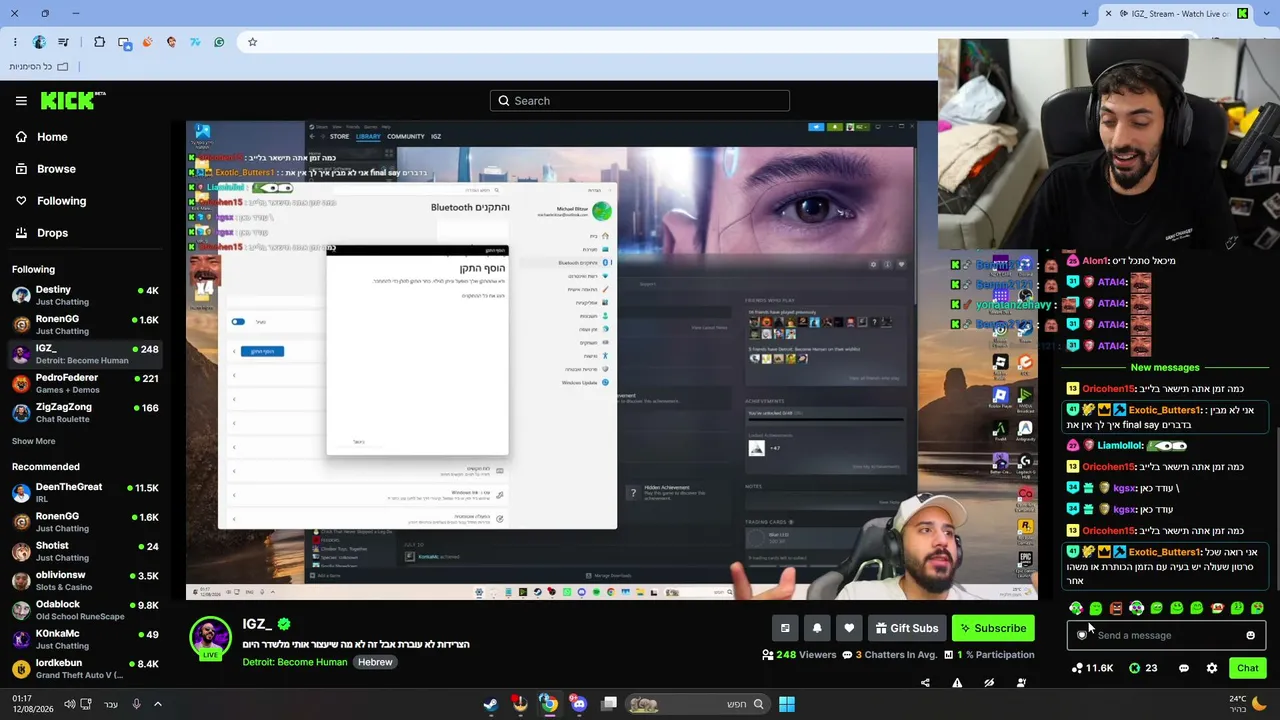1280x720 pixels.
Task: Show hidden system tray icons chevron
Action: (x=157, y=704)
